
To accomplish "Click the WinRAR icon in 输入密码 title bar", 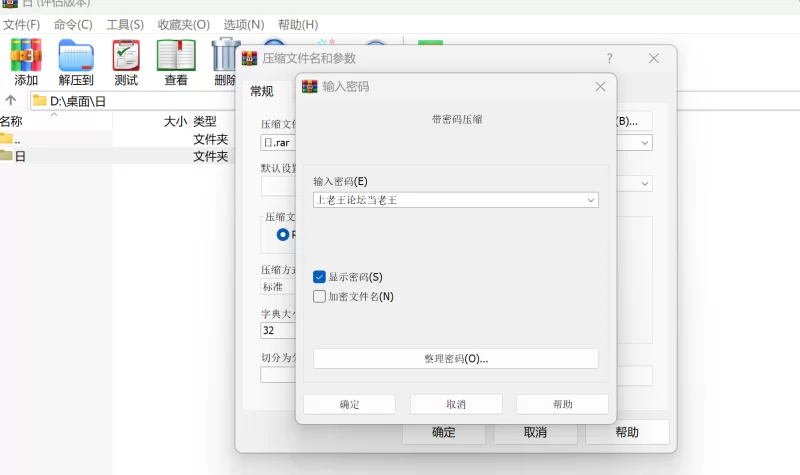I will pyautogui.click(x=310, y=86).
